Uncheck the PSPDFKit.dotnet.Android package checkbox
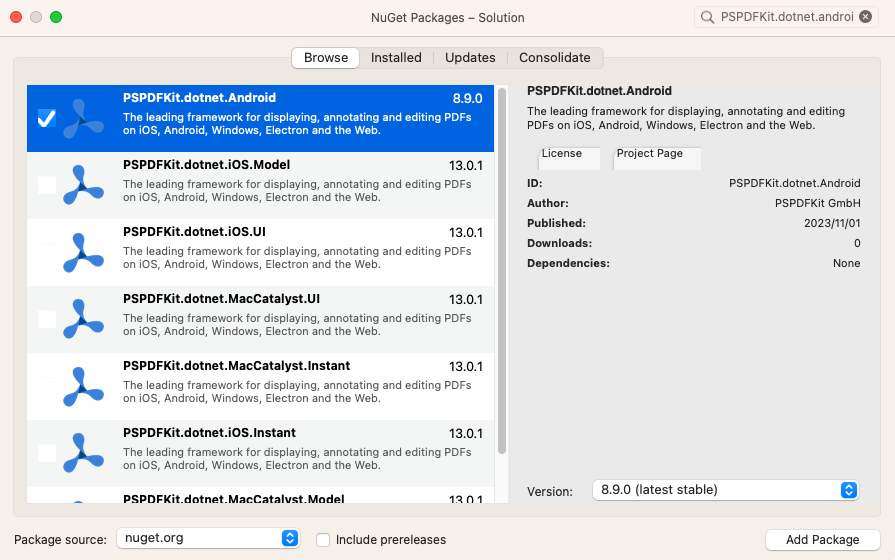The image size is (895, 560). click(47, 118)
